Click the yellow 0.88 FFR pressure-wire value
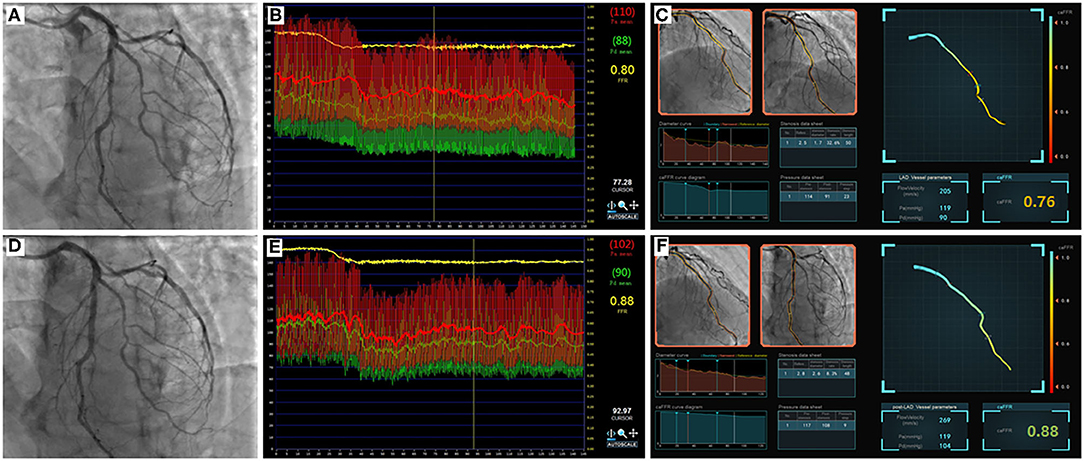The height and width of the screenshot is (461, 1084). coord(623,301)
